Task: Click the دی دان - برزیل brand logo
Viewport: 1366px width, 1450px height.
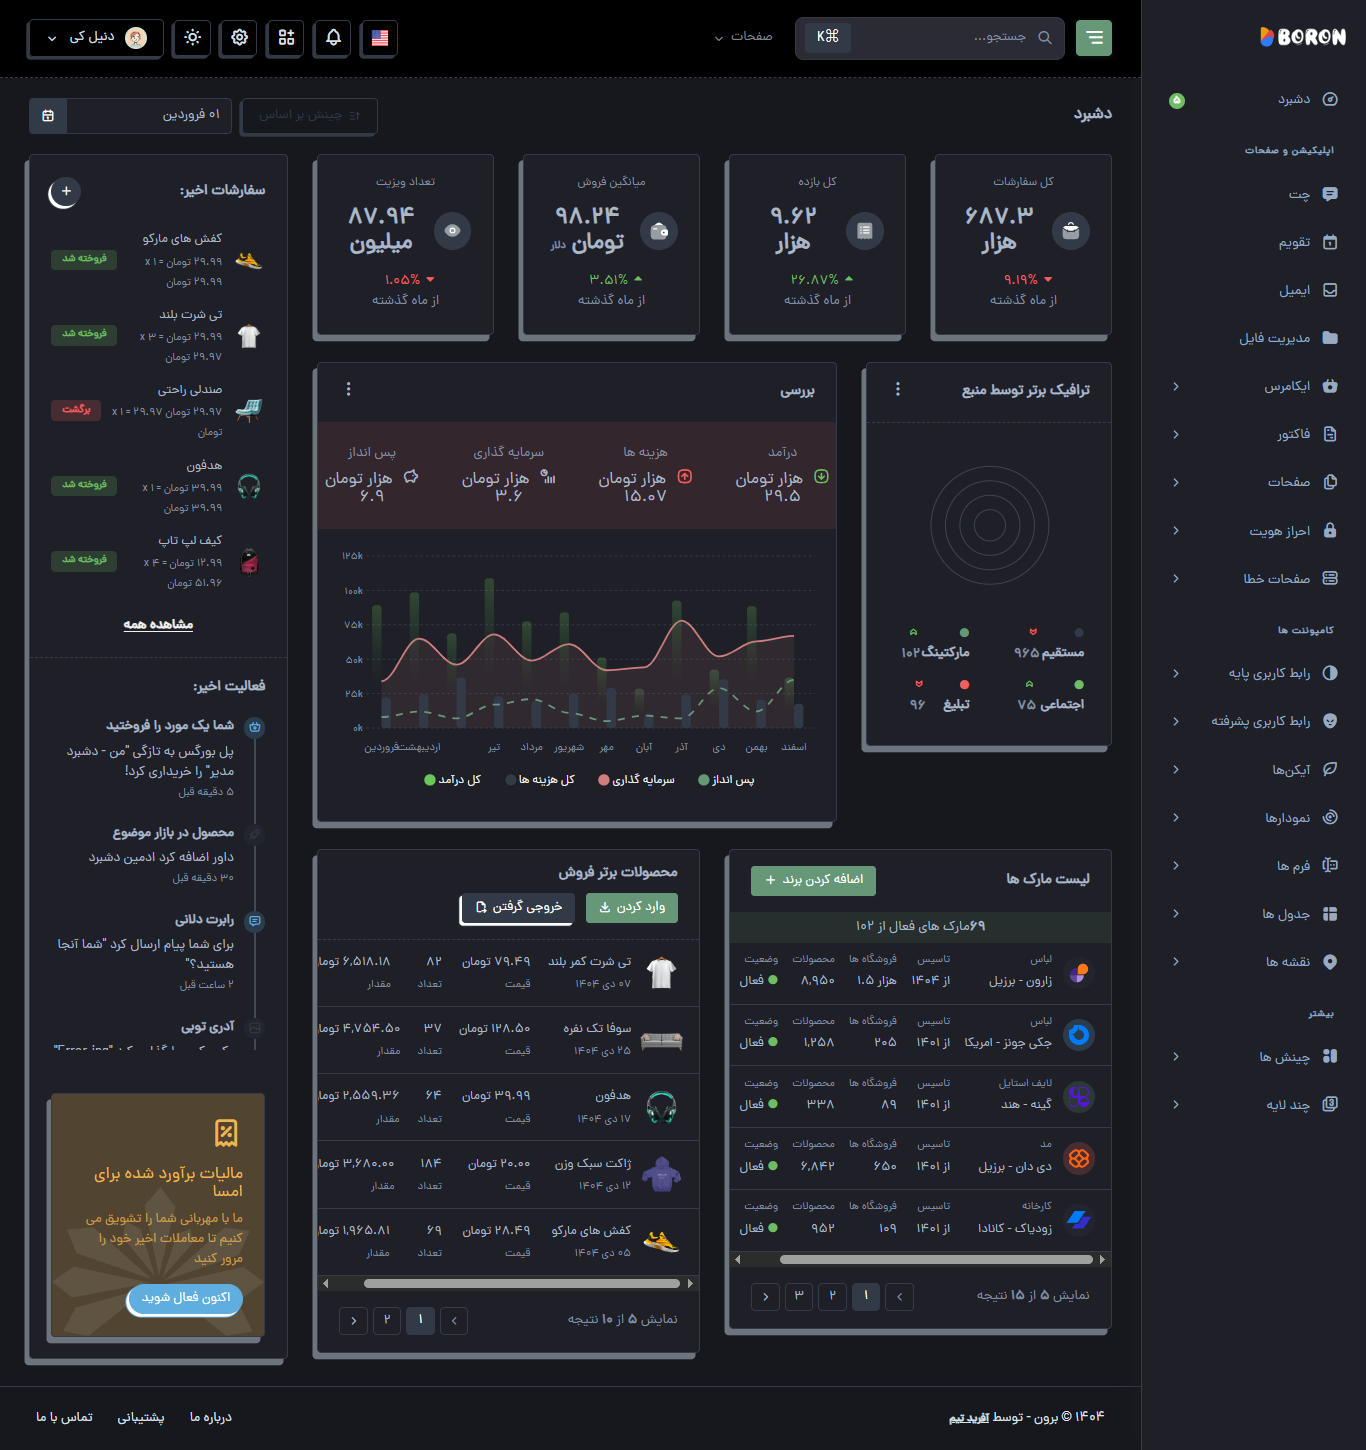Action: tap(1079, 1159)
